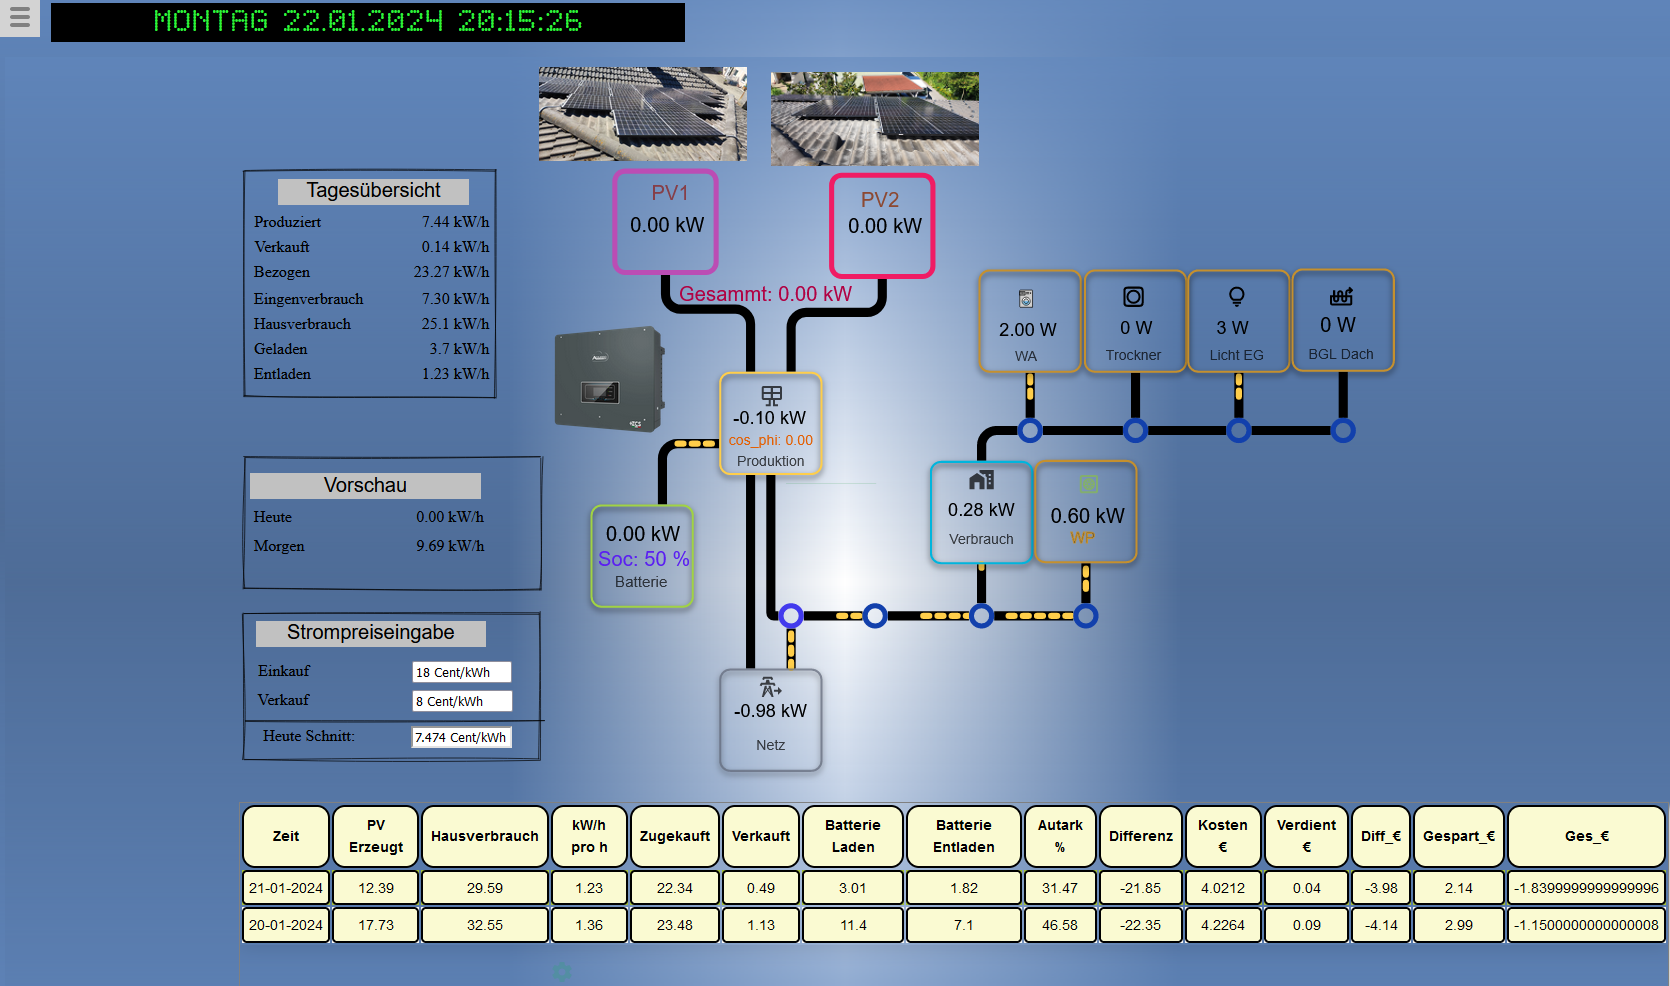Open the PV1 power tile
This screenshot has height=986, width=1670.
pos(666,221)
